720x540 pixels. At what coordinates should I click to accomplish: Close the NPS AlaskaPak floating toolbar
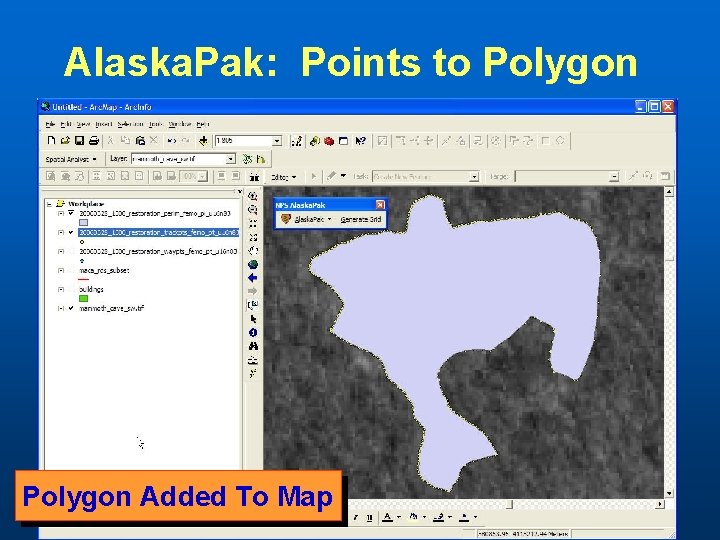click(380, 205)
